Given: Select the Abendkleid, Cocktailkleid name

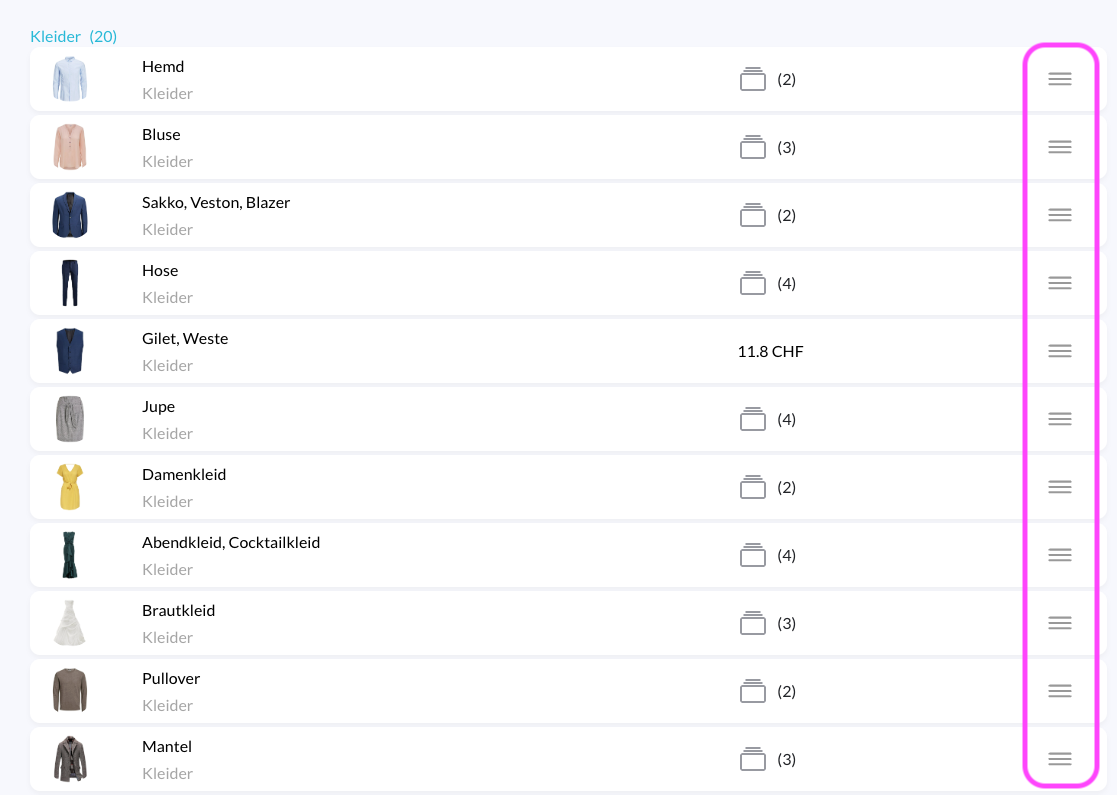Looking at the screenshot, I should [x=231, y=543].
